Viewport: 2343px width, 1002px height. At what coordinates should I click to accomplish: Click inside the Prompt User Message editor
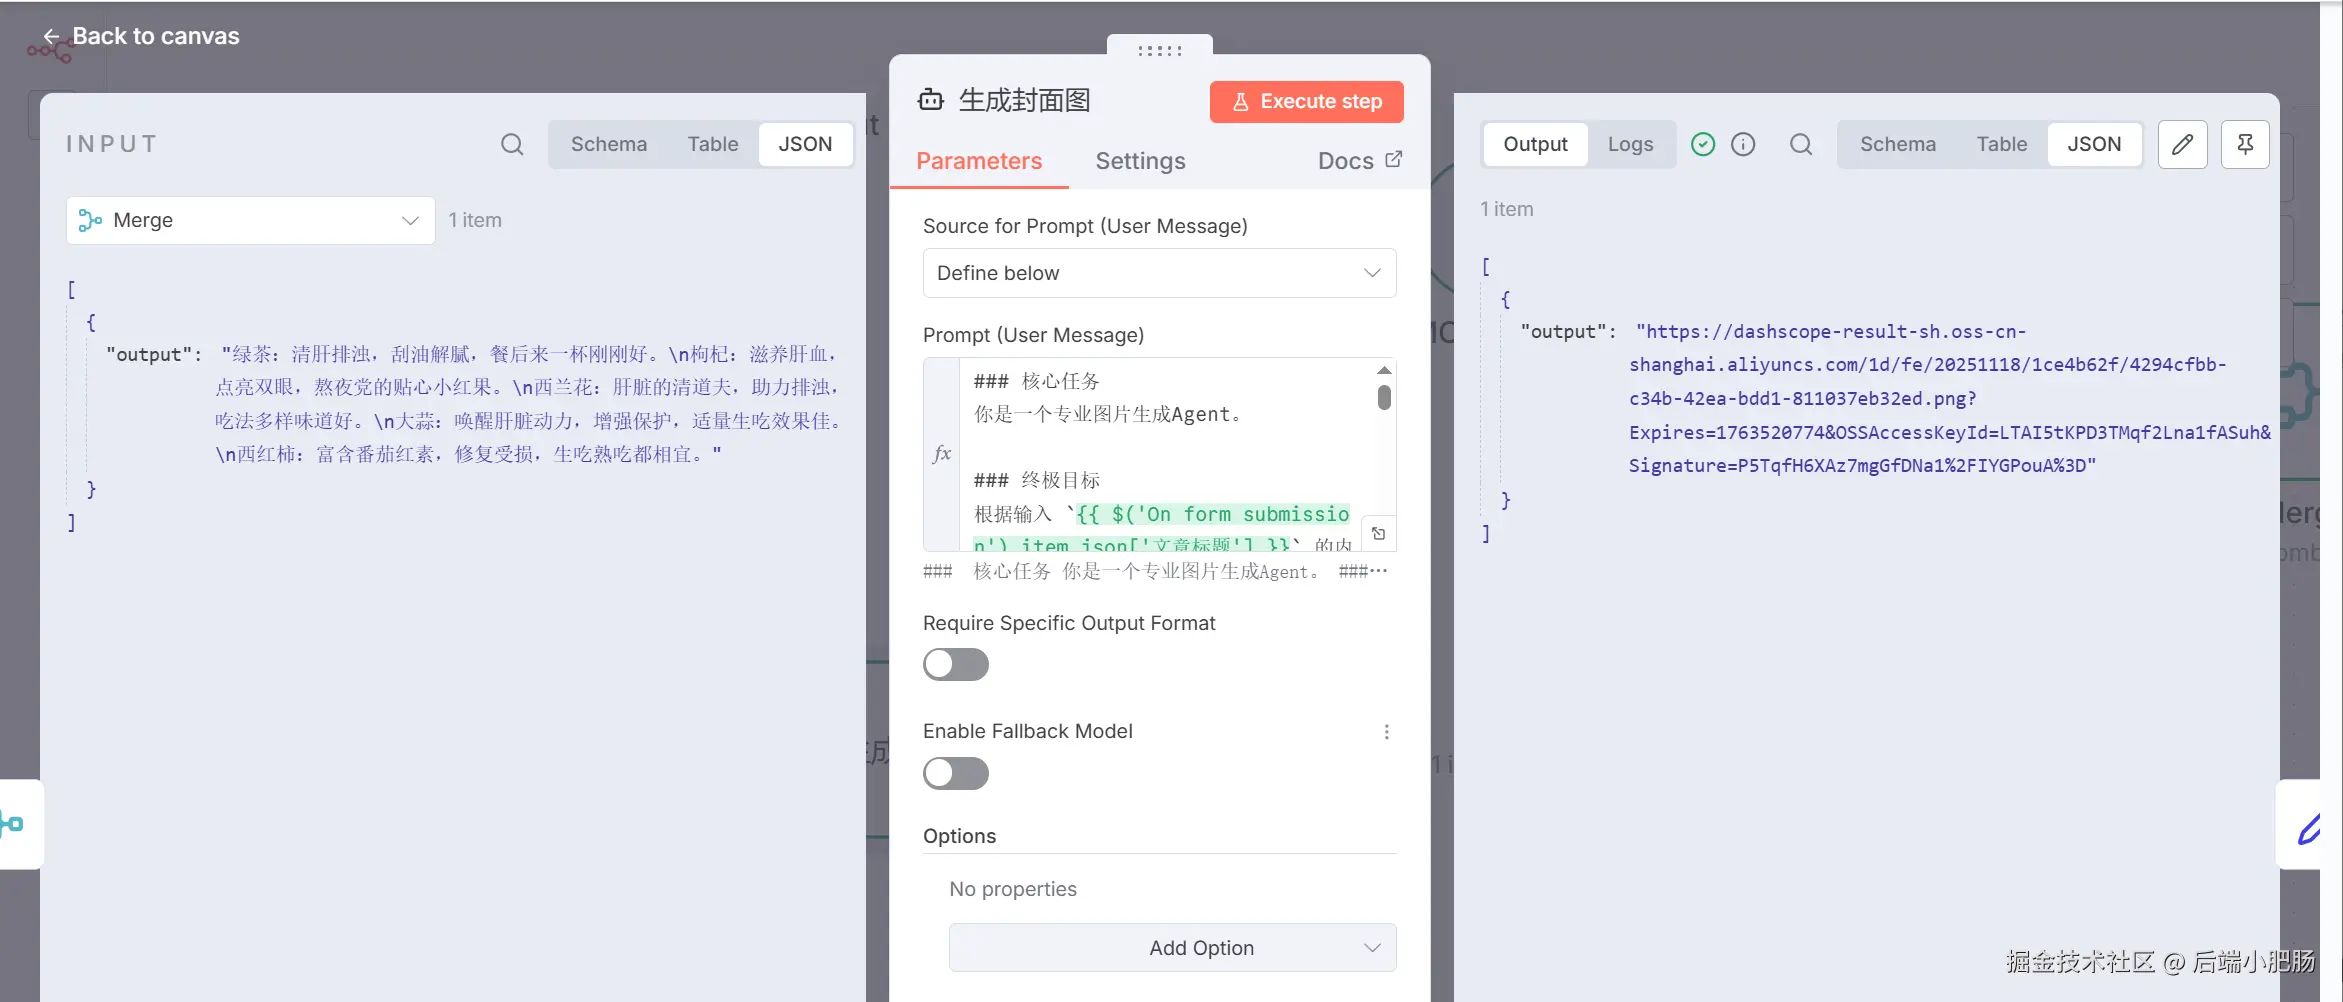point(1165,454)
